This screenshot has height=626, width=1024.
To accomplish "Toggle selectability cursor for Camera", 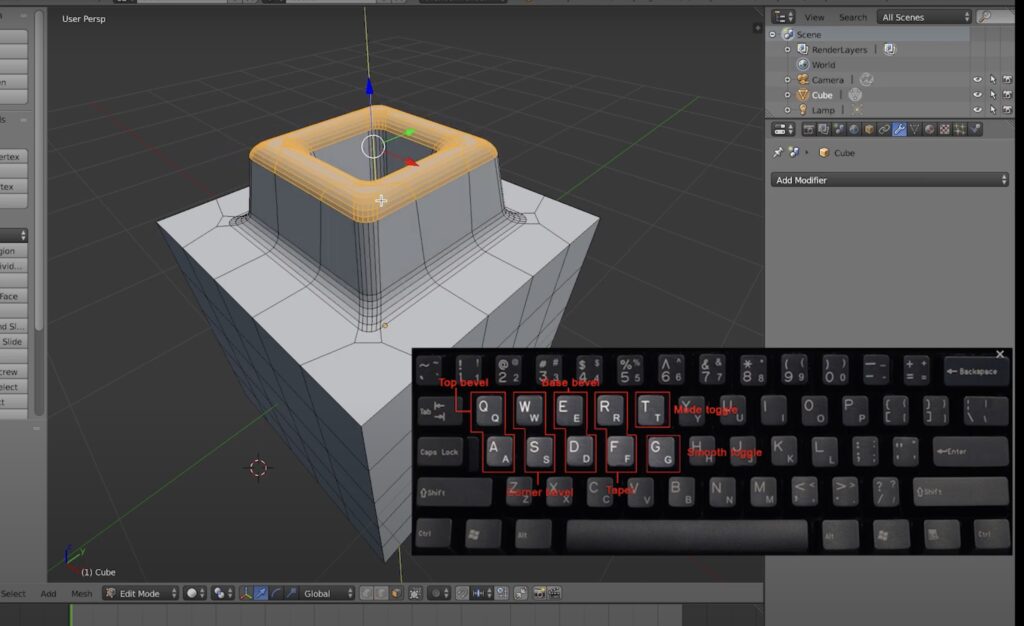I will click(x=993, y=80).
